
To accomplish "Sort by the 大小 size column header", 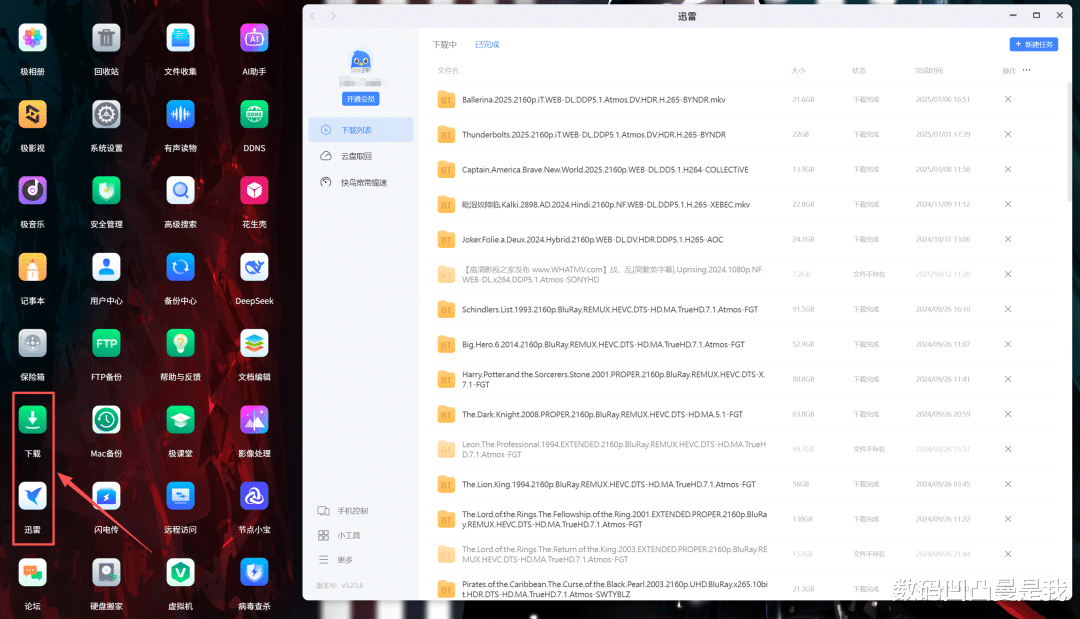I will pos(798,71).
